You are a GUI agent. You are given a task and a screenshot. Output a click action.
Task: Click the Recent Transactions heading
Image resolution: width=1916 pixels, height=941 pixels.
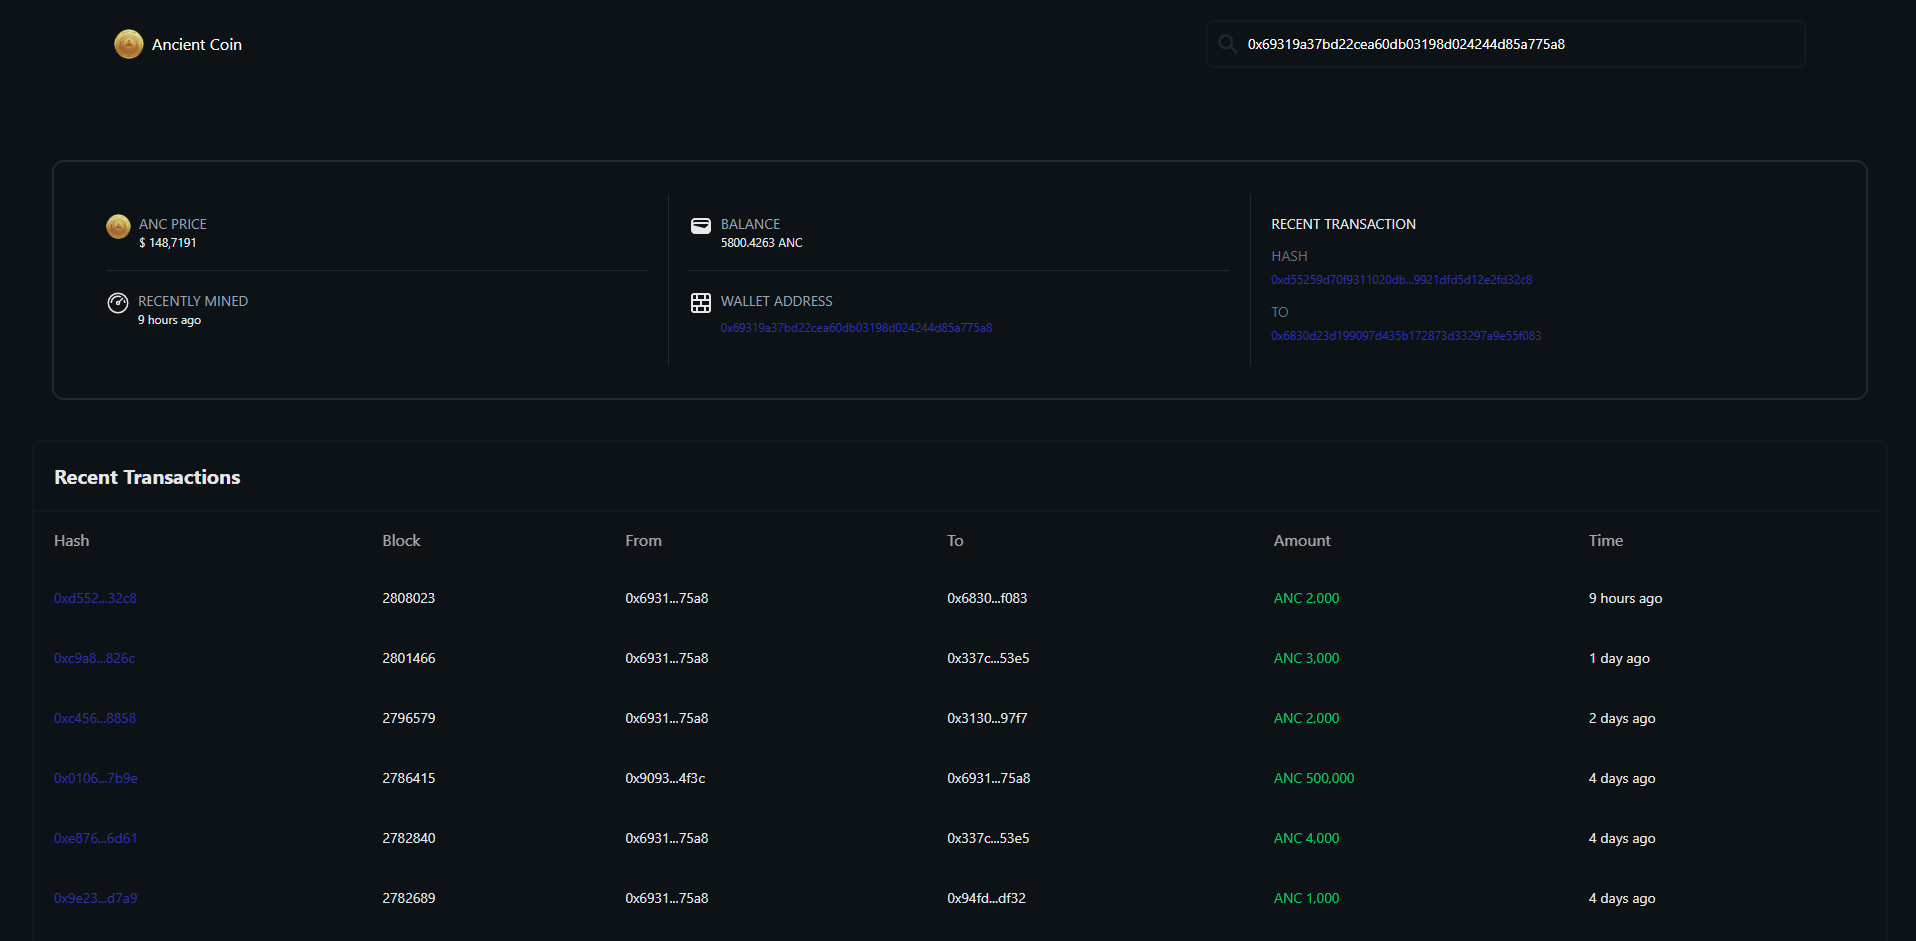[147, 477]
